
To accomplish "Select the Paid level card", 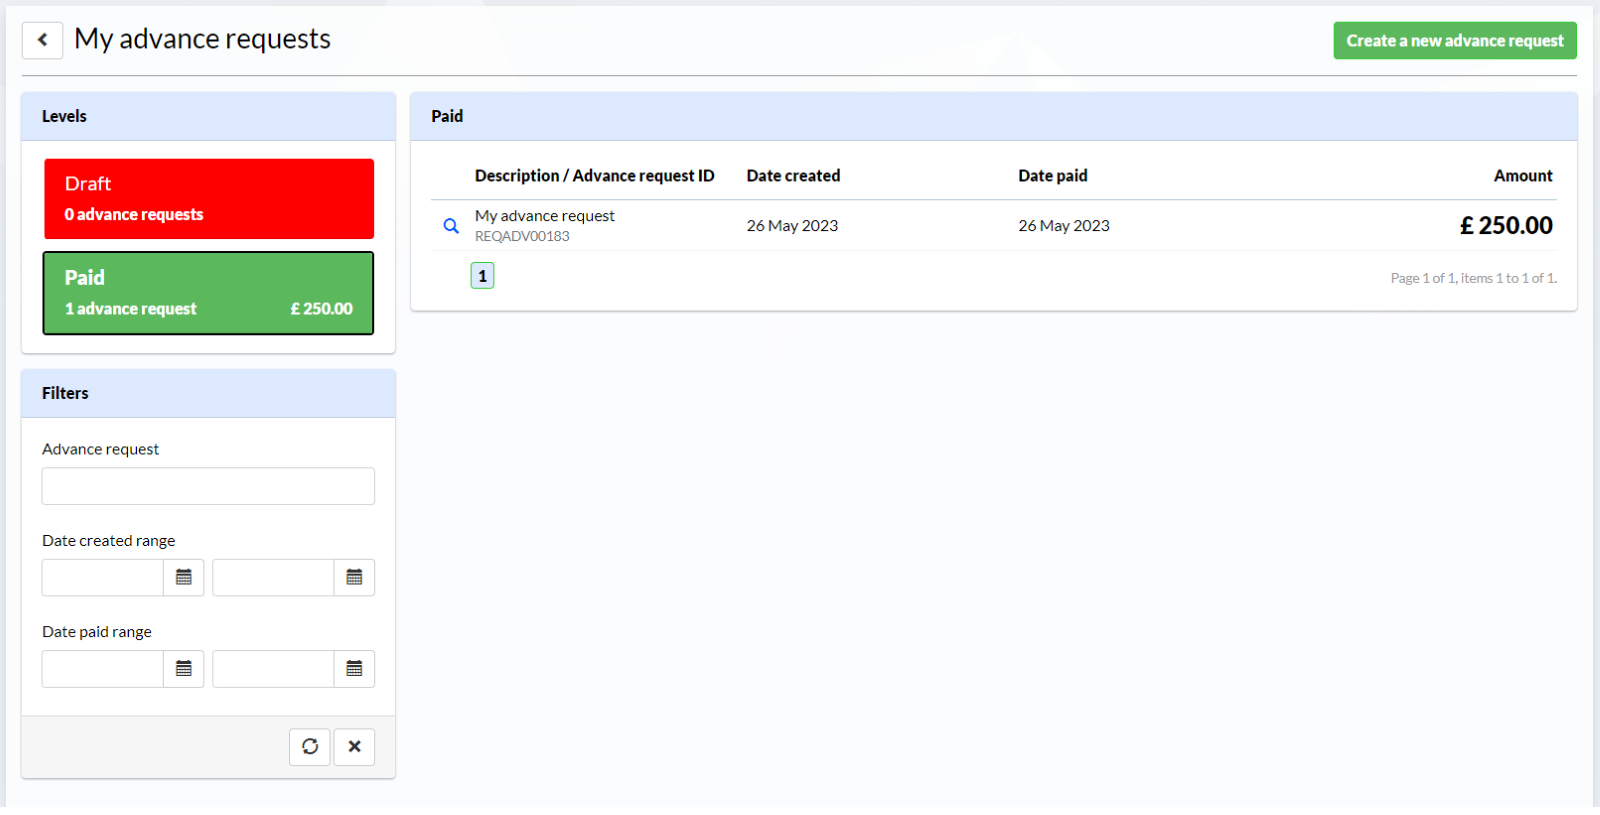I will tap(209, 293).
